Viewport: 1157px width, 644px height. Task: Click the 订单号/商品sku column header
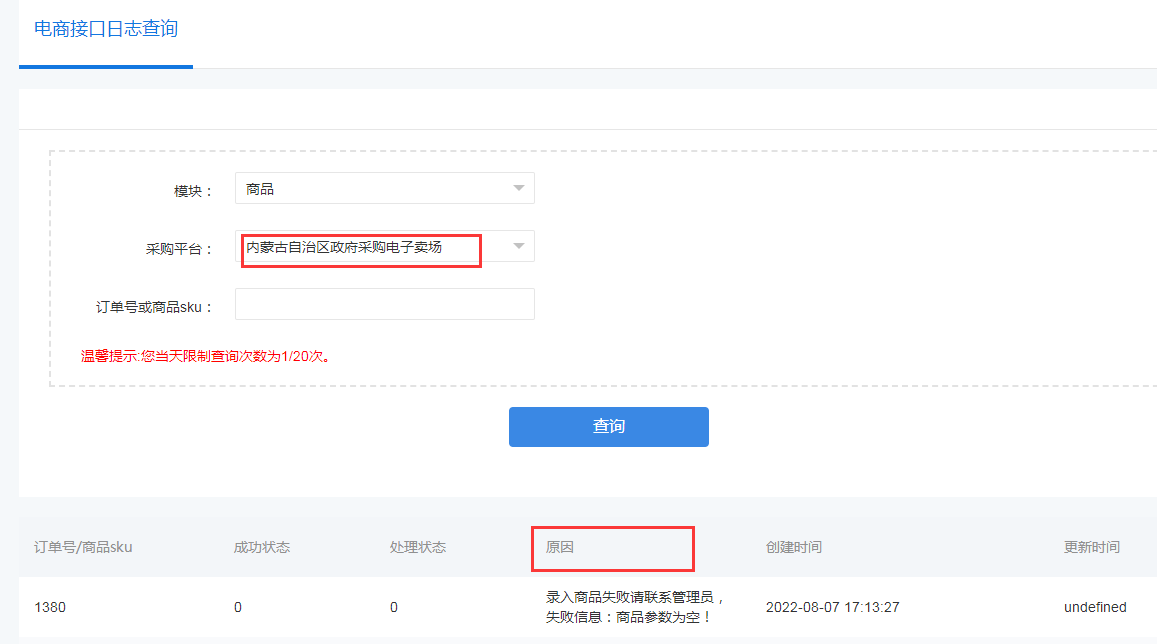[x=83, y=547]
